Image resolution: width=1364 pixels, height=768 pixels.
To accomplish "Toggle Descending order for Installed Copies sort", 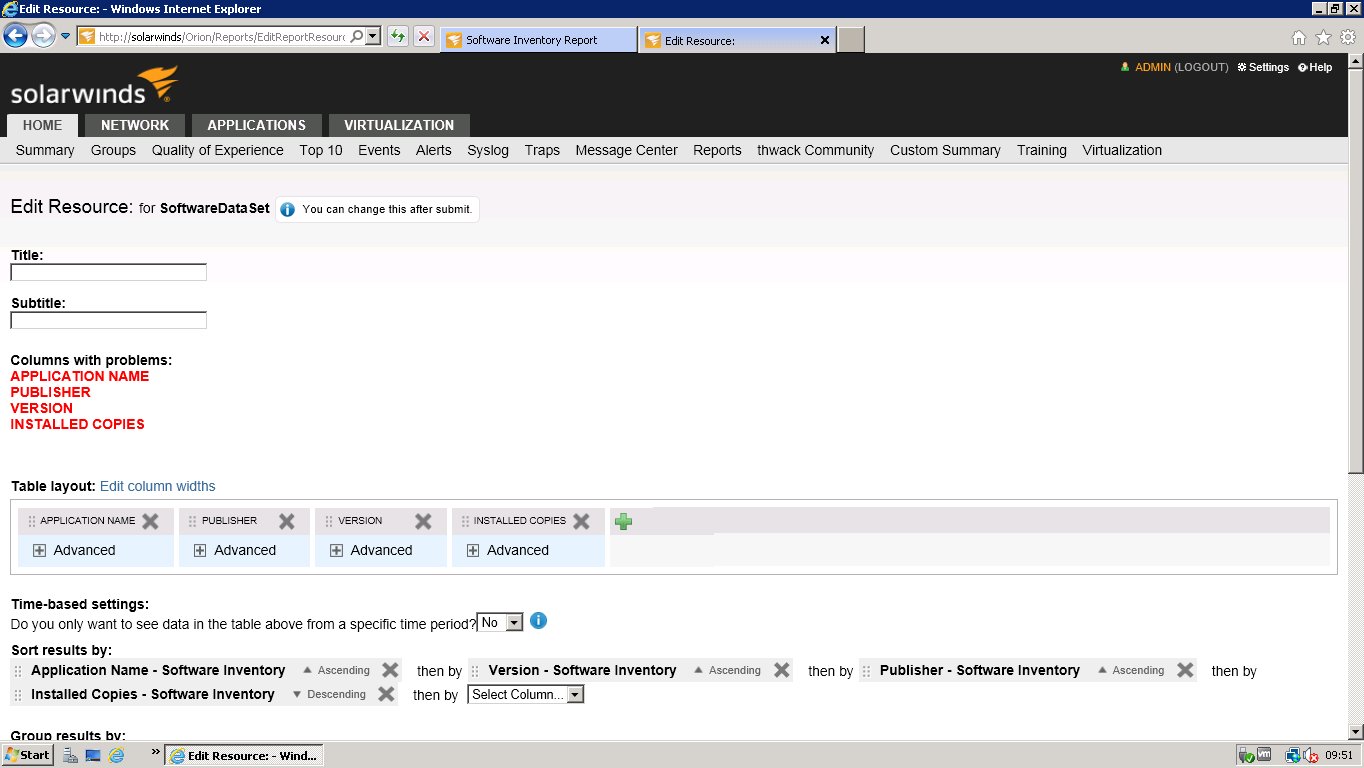I will 329,695.
